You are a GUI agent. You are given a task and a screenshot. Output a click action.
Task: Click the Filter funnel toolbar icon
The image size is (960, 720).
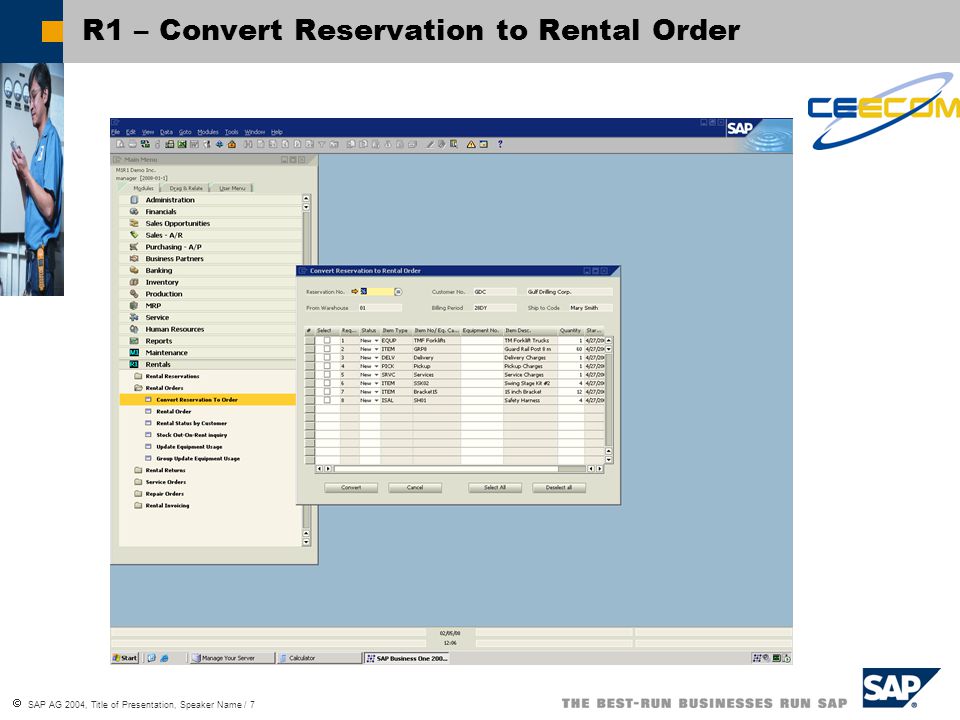pyautogui.click(x=321, y=144)
